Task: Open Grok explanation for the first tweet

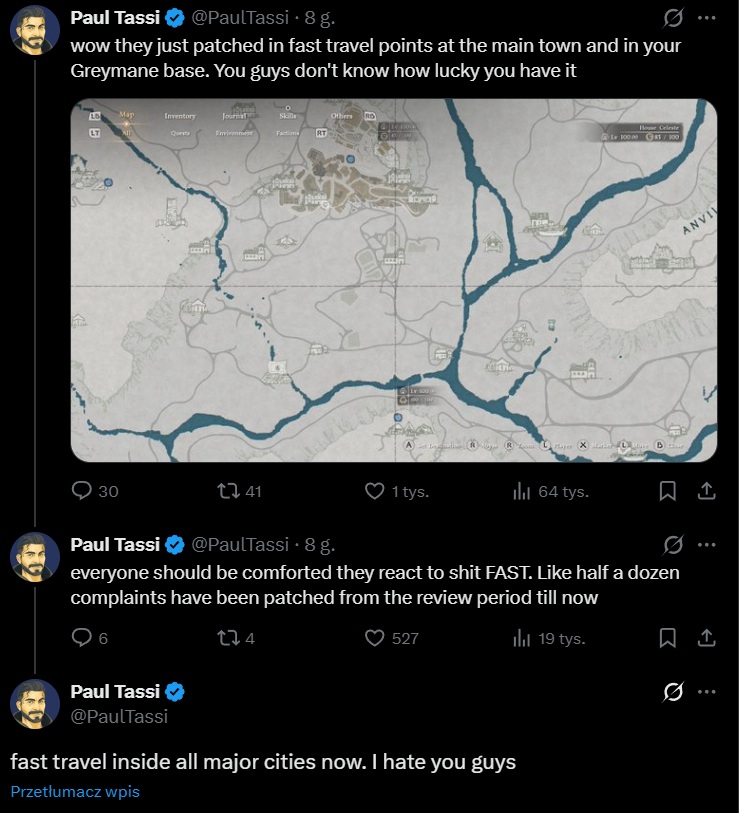Action: click(673, 18)
